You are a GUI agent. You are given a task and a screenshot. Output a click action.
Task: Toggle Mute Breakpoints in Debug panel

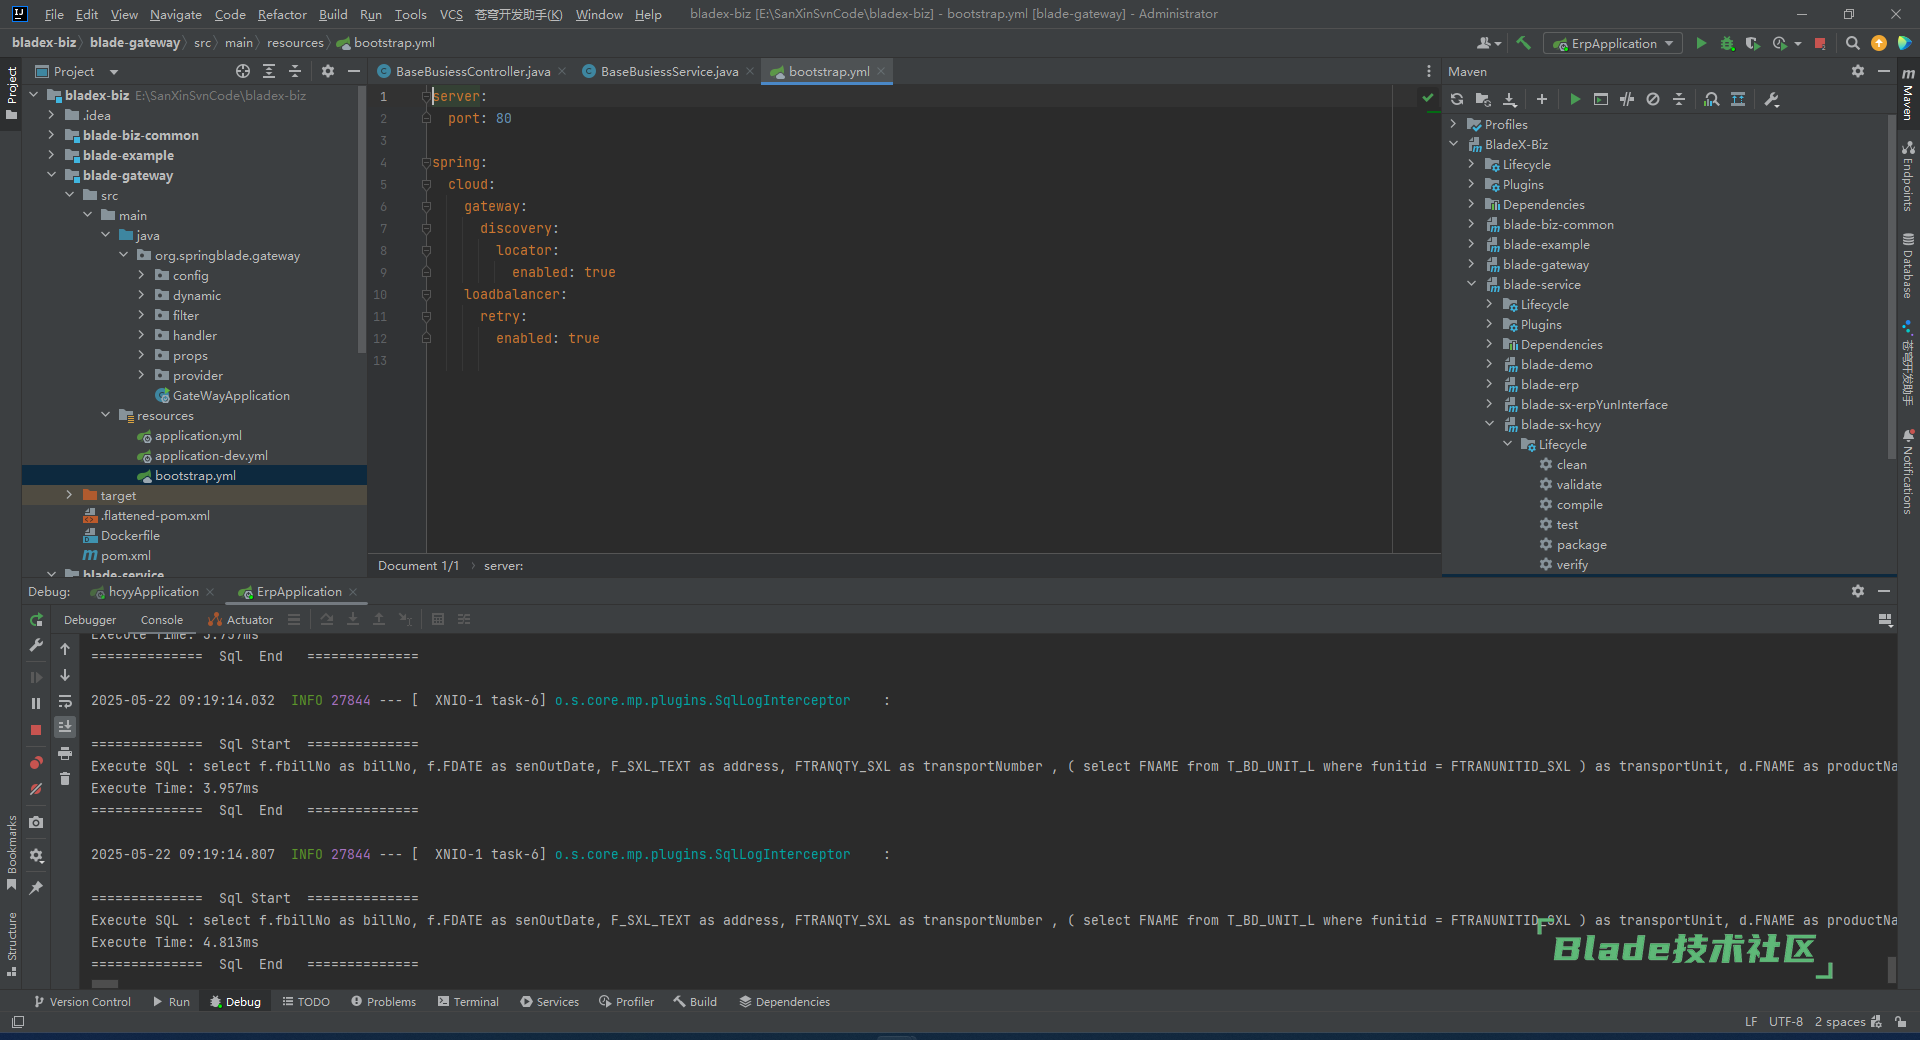36,789
